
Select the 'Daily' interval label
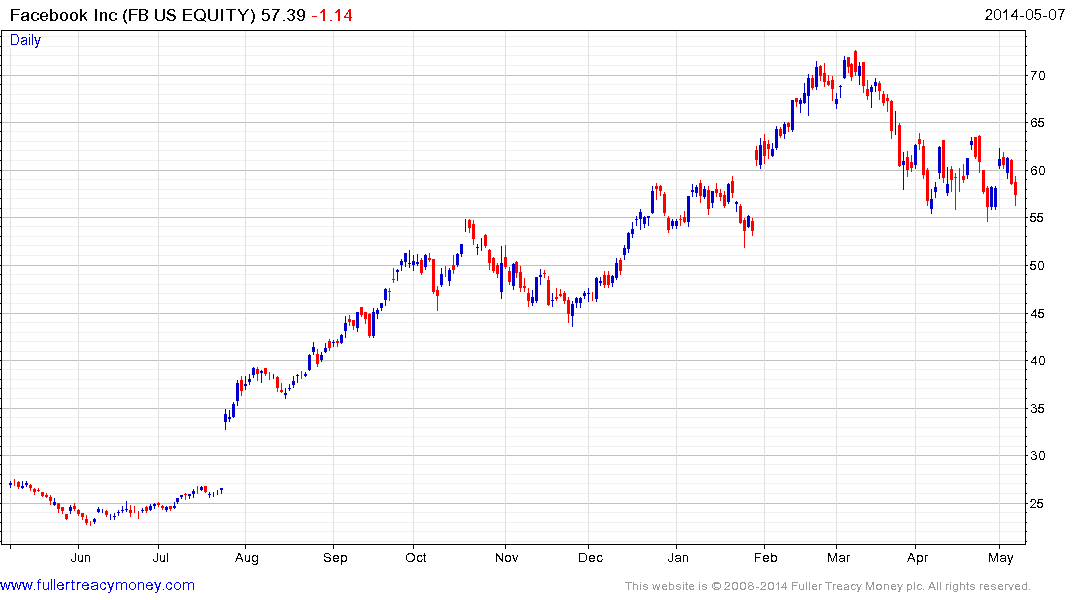pyautogui.click(x=25, y=40)
